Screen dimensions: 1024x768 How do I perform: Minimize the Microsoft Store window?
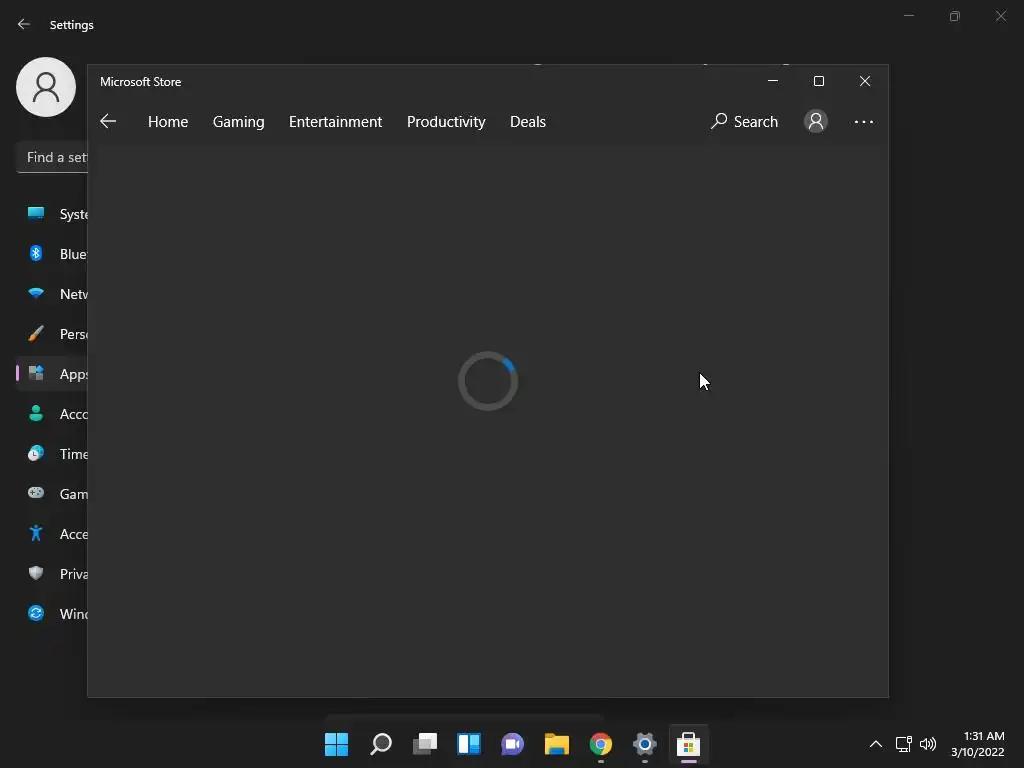773,81
